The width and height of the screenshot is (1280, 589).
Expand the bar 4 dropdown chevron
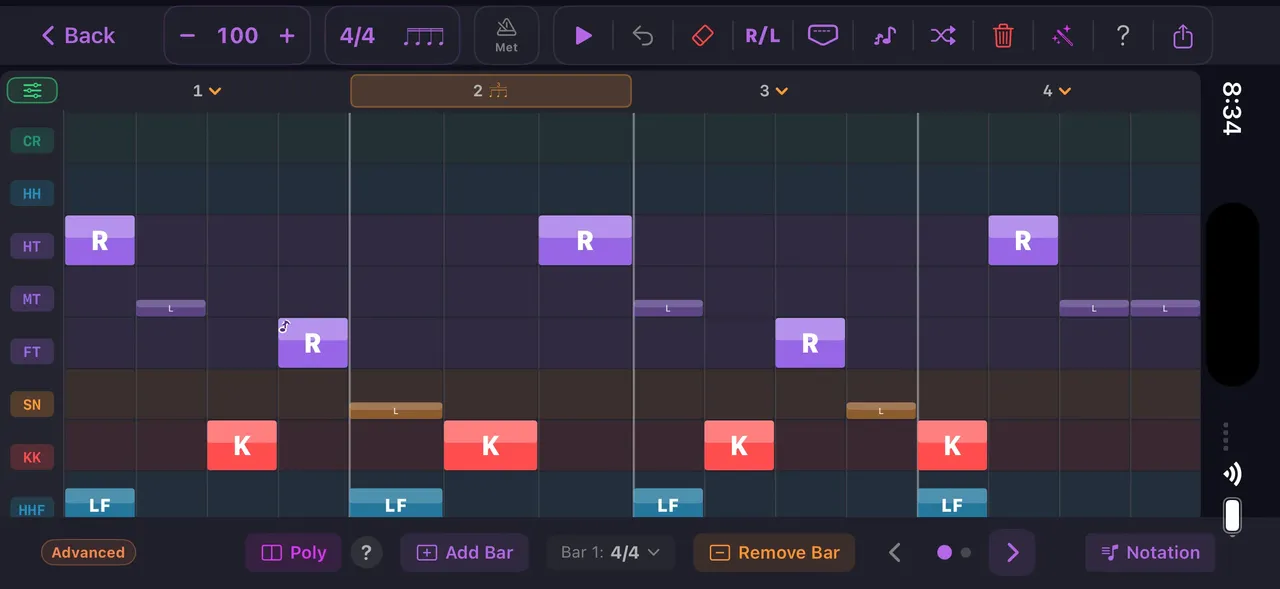tap(1065, 91)
